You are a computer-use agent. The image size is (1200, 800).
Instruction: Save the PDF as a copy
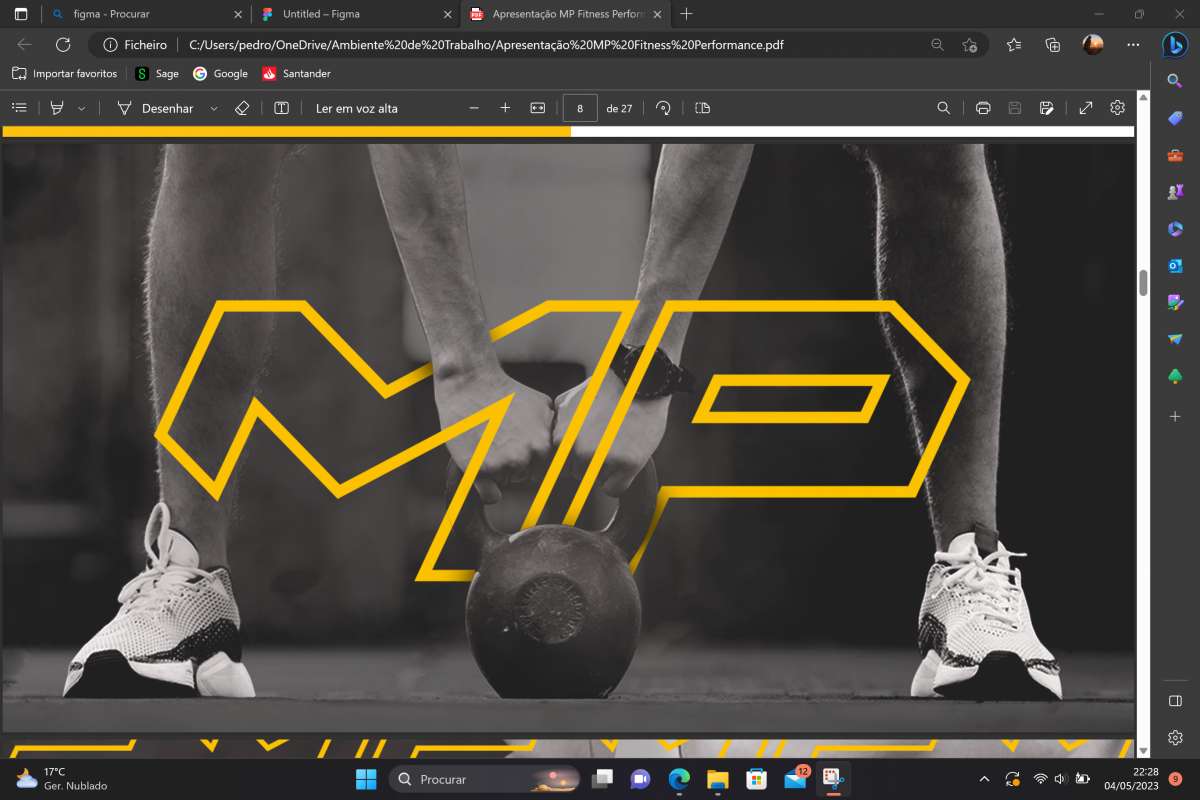tap(1046, 108)
